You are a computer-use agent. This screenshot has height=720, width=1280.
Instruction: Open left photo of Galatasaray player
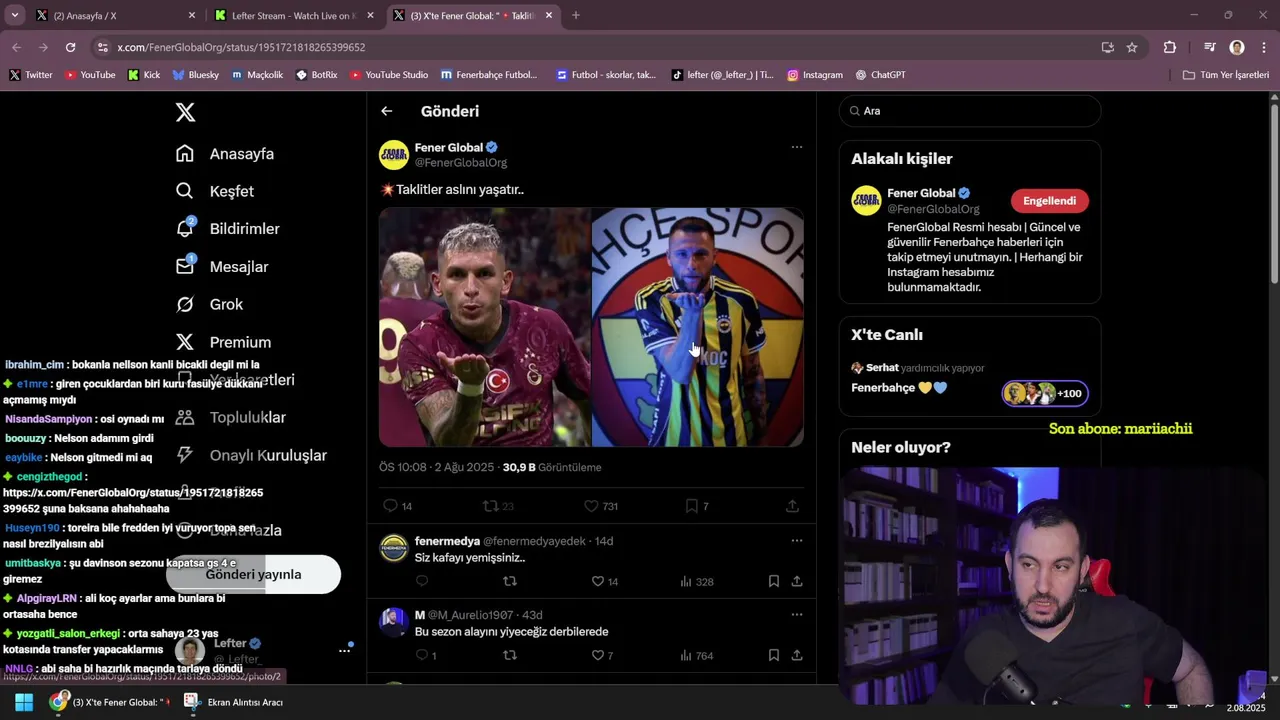[x=484, y=327]
